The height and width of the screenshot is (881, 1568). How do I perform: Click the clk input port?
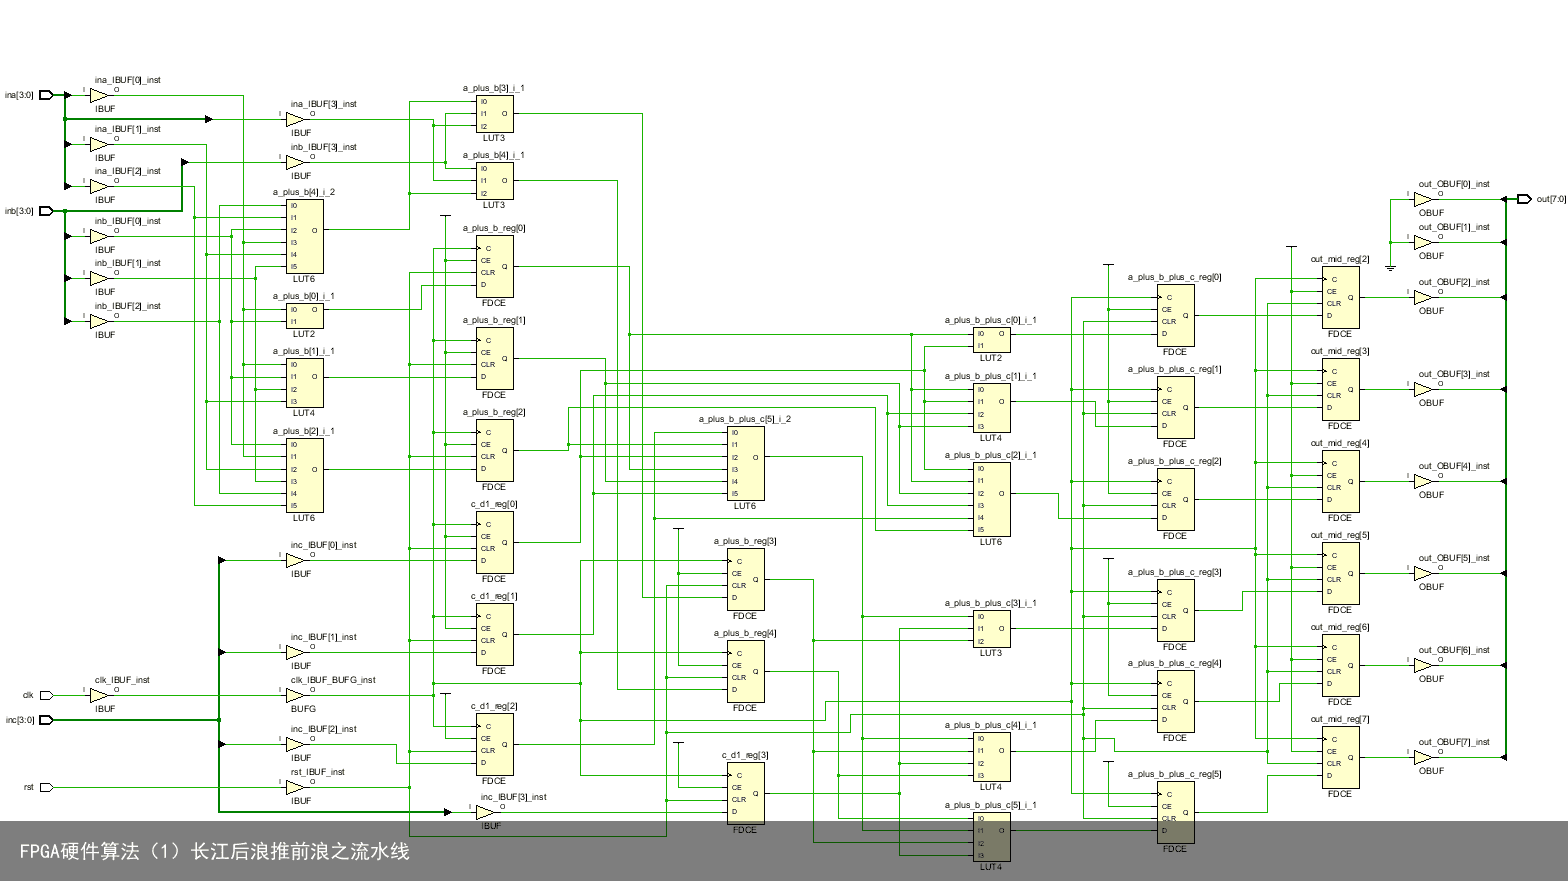pos(45,695)
